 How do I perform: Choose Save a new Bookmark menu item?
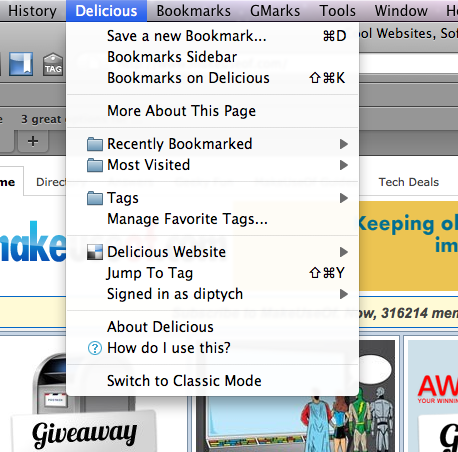[213, 36]
